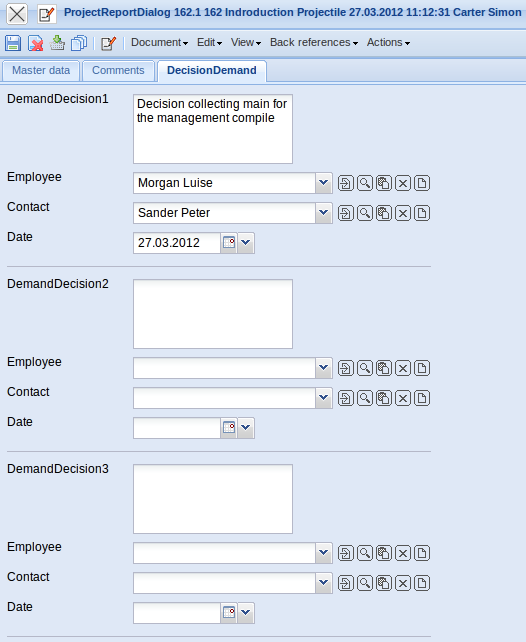Open date options arrow in DemandDecision2 section
The width and height of the screenshot is (526, 642).
(x=246, y=427)
